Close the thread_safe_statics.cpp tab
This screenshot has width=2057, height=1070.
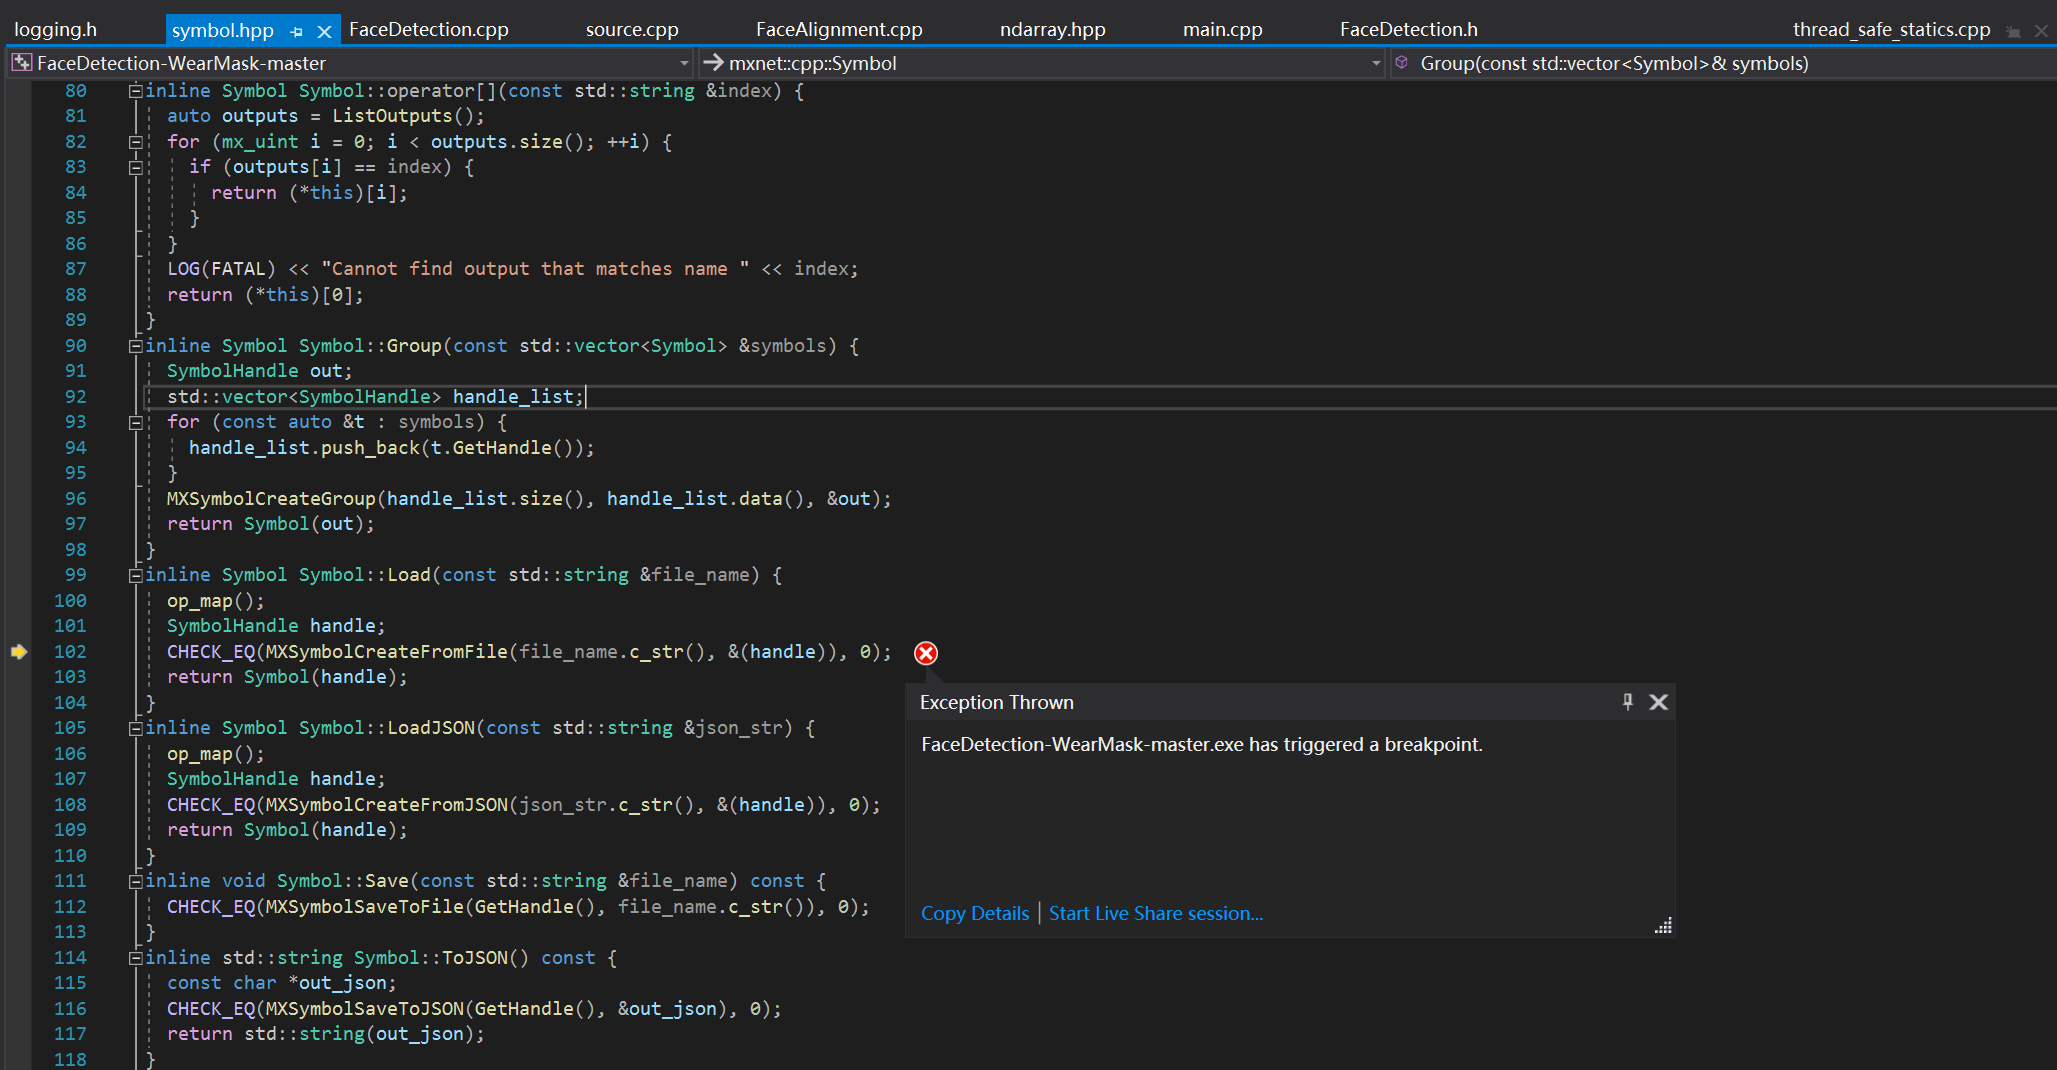tap(2041, 32)
